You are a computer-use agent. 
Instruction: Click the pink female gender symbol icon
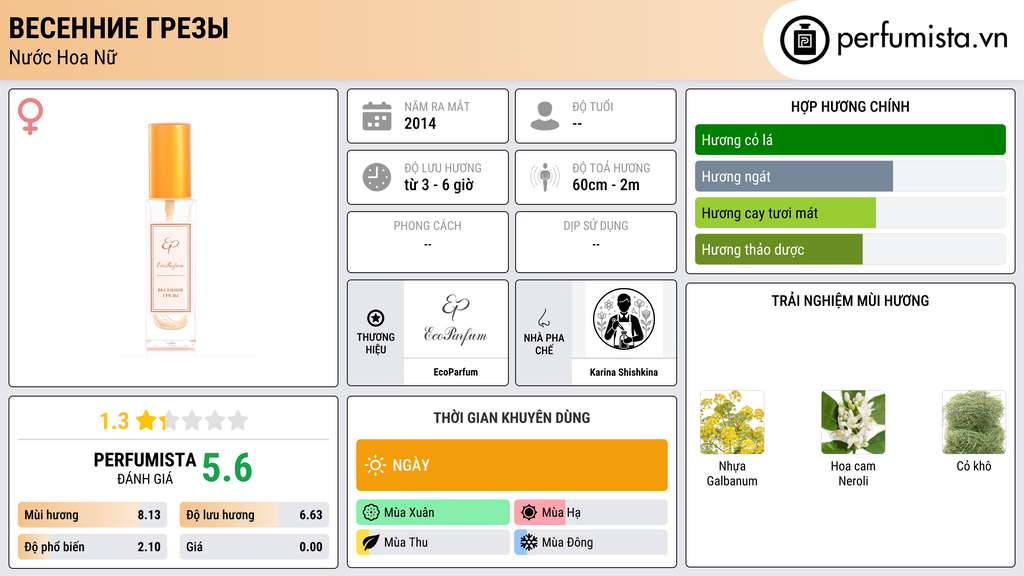tap(30, 116)
